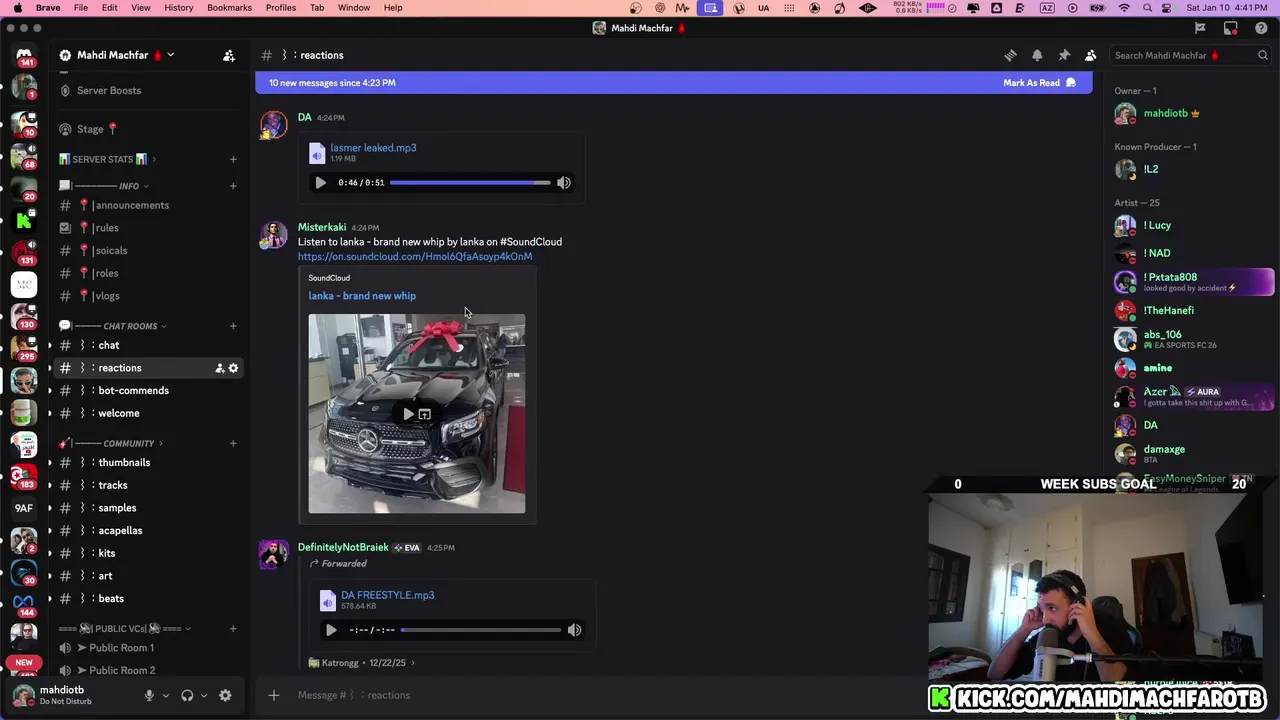Seek in lasmer leaked.mp3 progress bar
The image size is (1280, 720).
click(x=470, y=183)
